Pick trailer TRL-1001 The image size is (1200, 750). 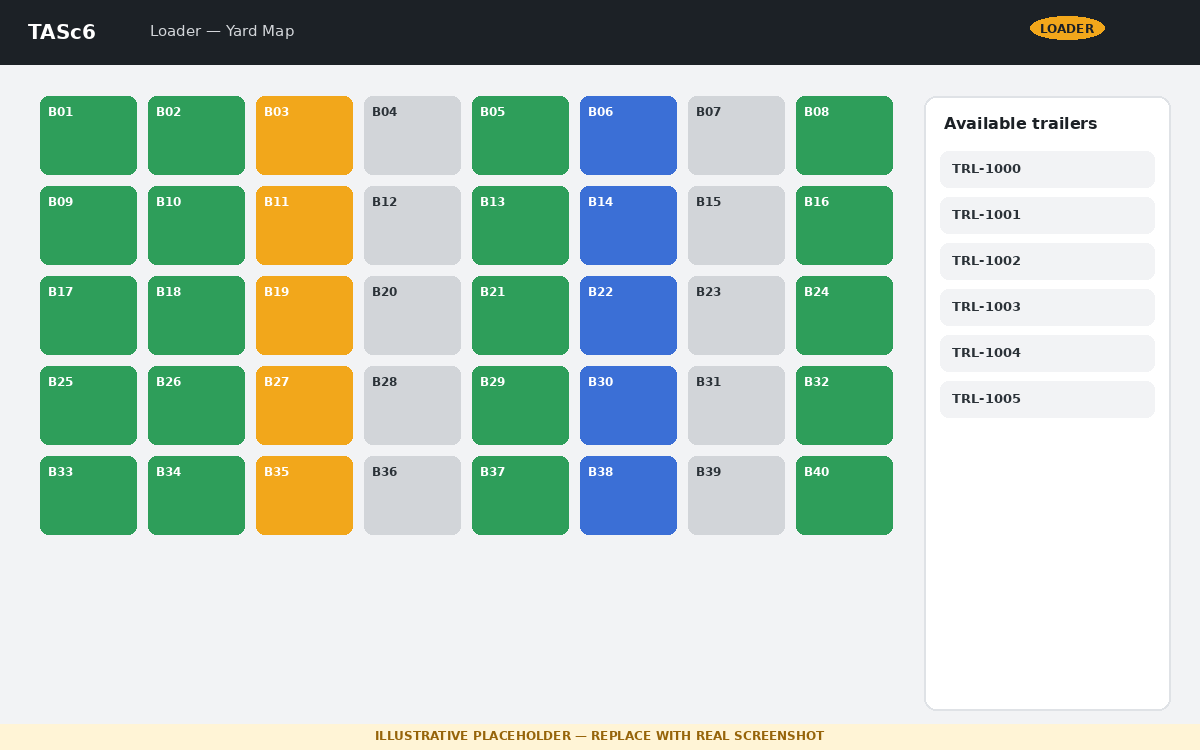tap(1047, 216)
